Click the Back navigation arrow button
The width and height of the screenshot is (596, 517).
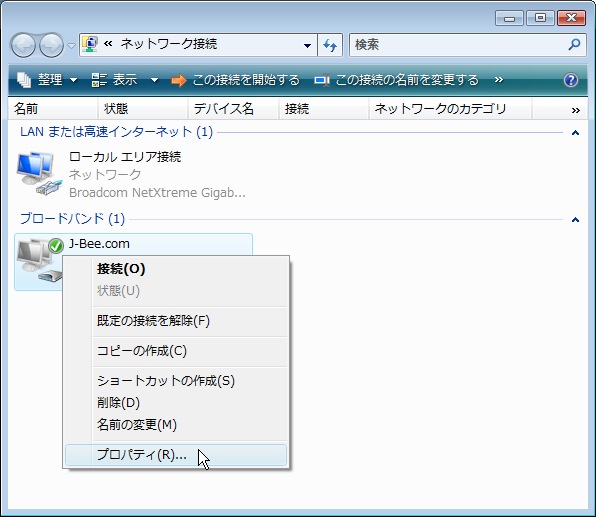[x=23, y=45]
